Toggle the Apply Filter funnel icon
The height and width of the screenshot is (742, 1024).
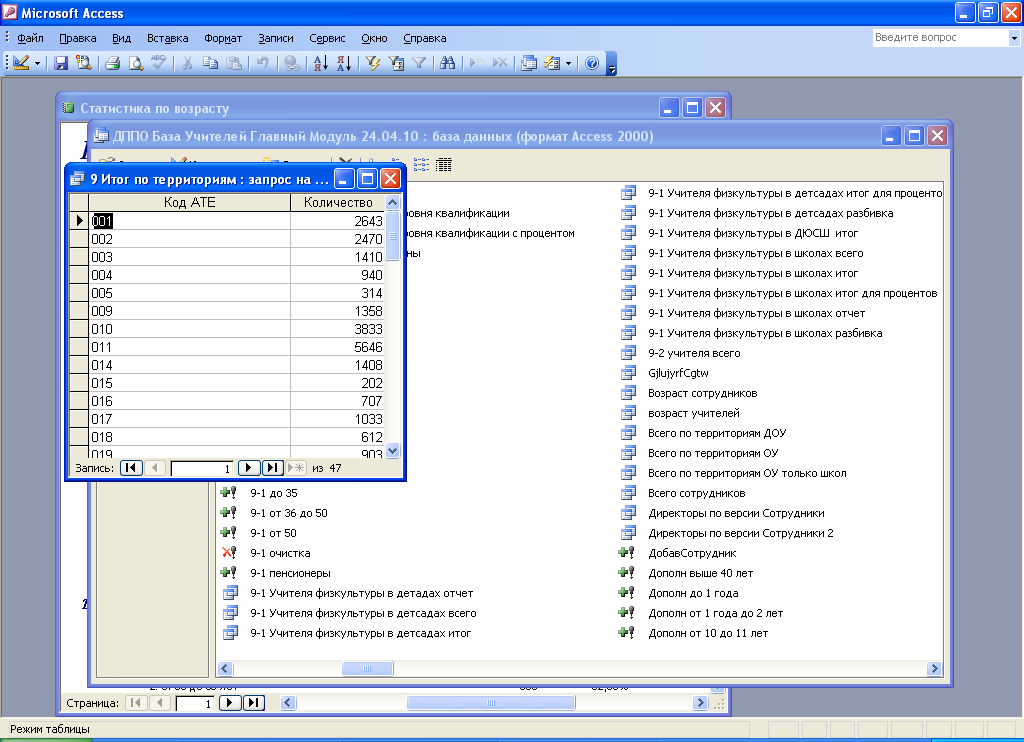point(419,63)
